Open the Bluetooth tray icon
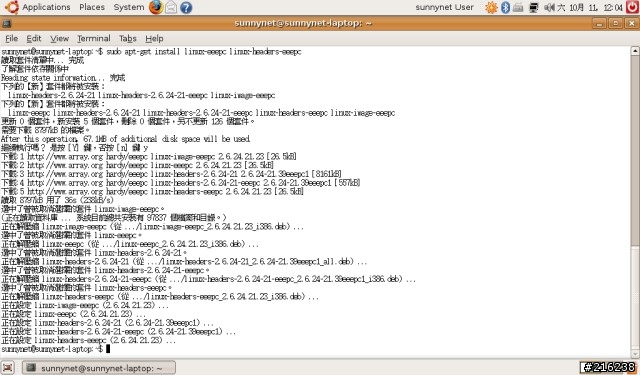 505,7
